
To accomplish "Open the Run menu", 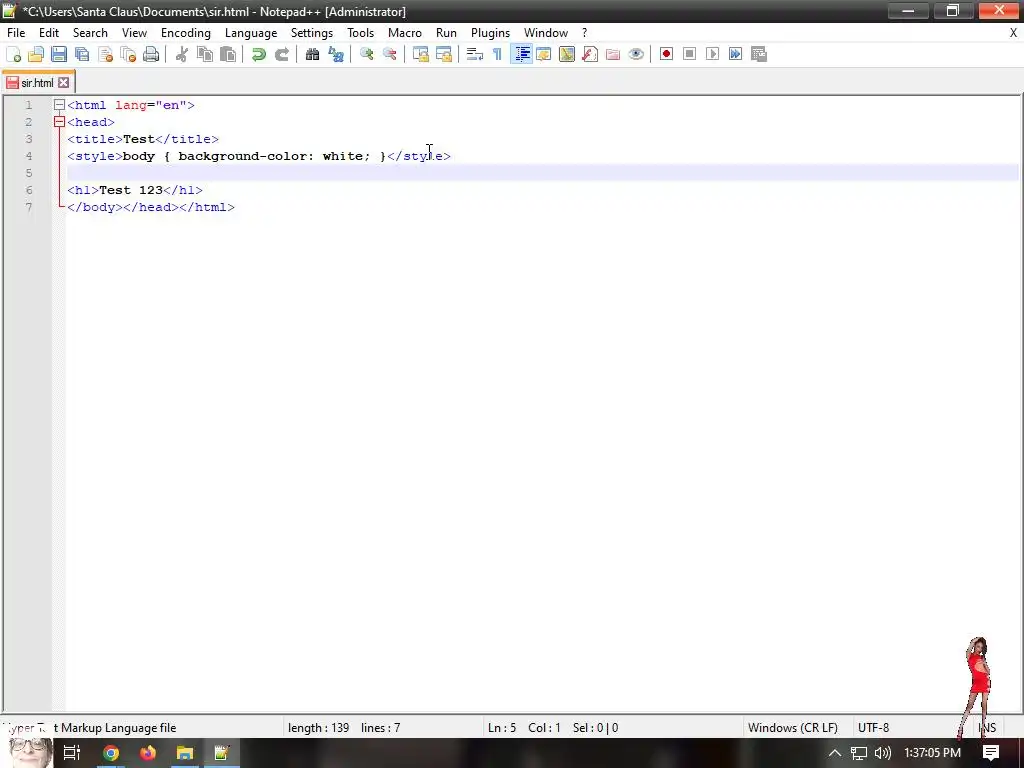I will [446, 33].
